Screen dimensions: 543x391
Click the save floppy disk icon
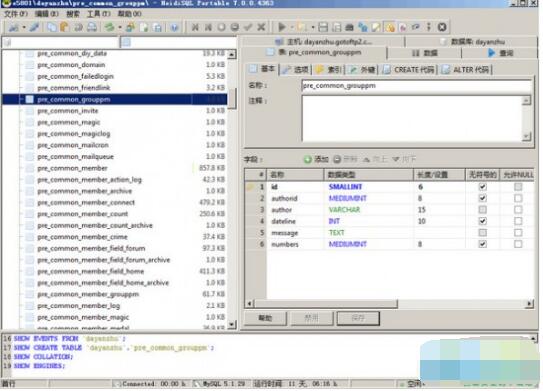tap(323, 27)
